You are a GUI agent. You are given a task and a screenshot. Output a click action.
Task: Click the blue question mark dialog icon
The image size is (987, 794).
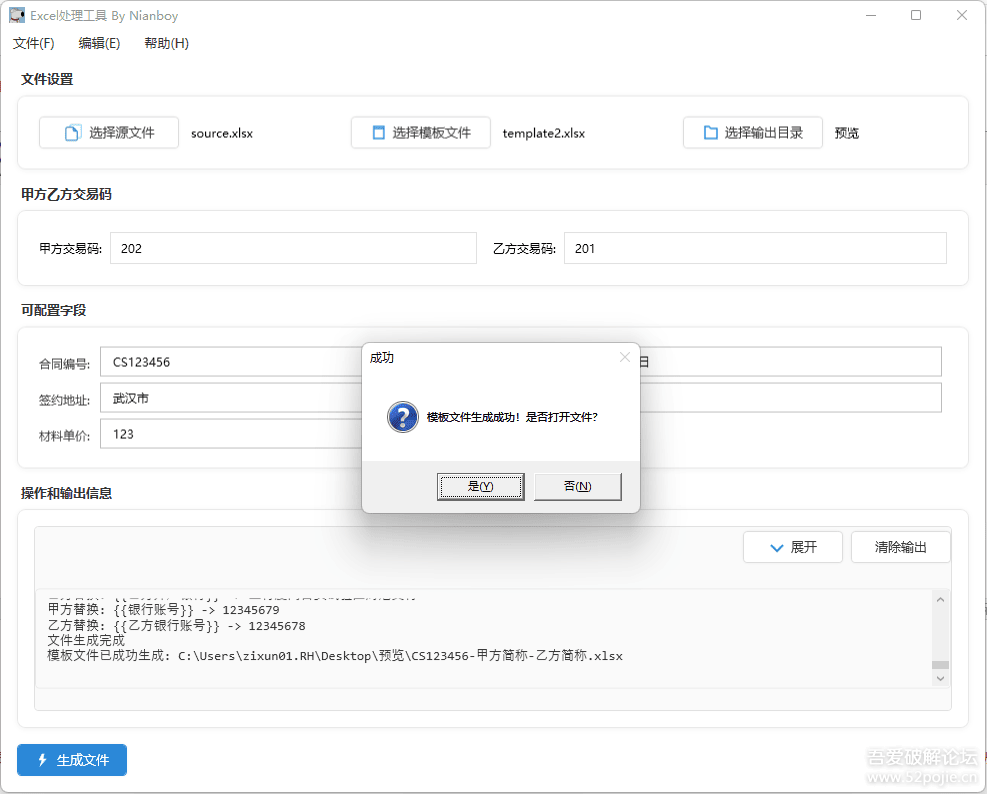(402, 417)
